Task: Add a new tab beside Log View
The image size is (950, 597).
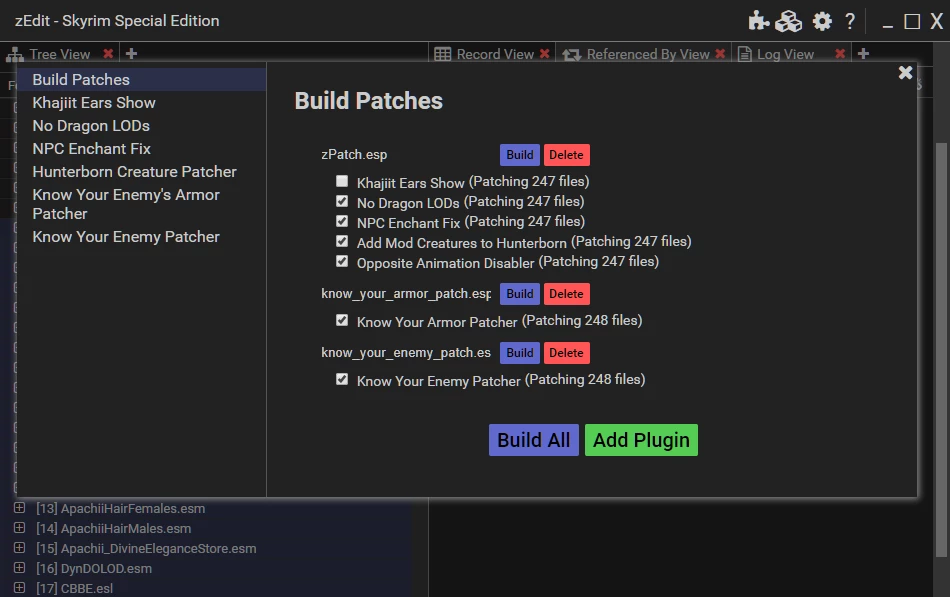Action: [x=863, y=53]
